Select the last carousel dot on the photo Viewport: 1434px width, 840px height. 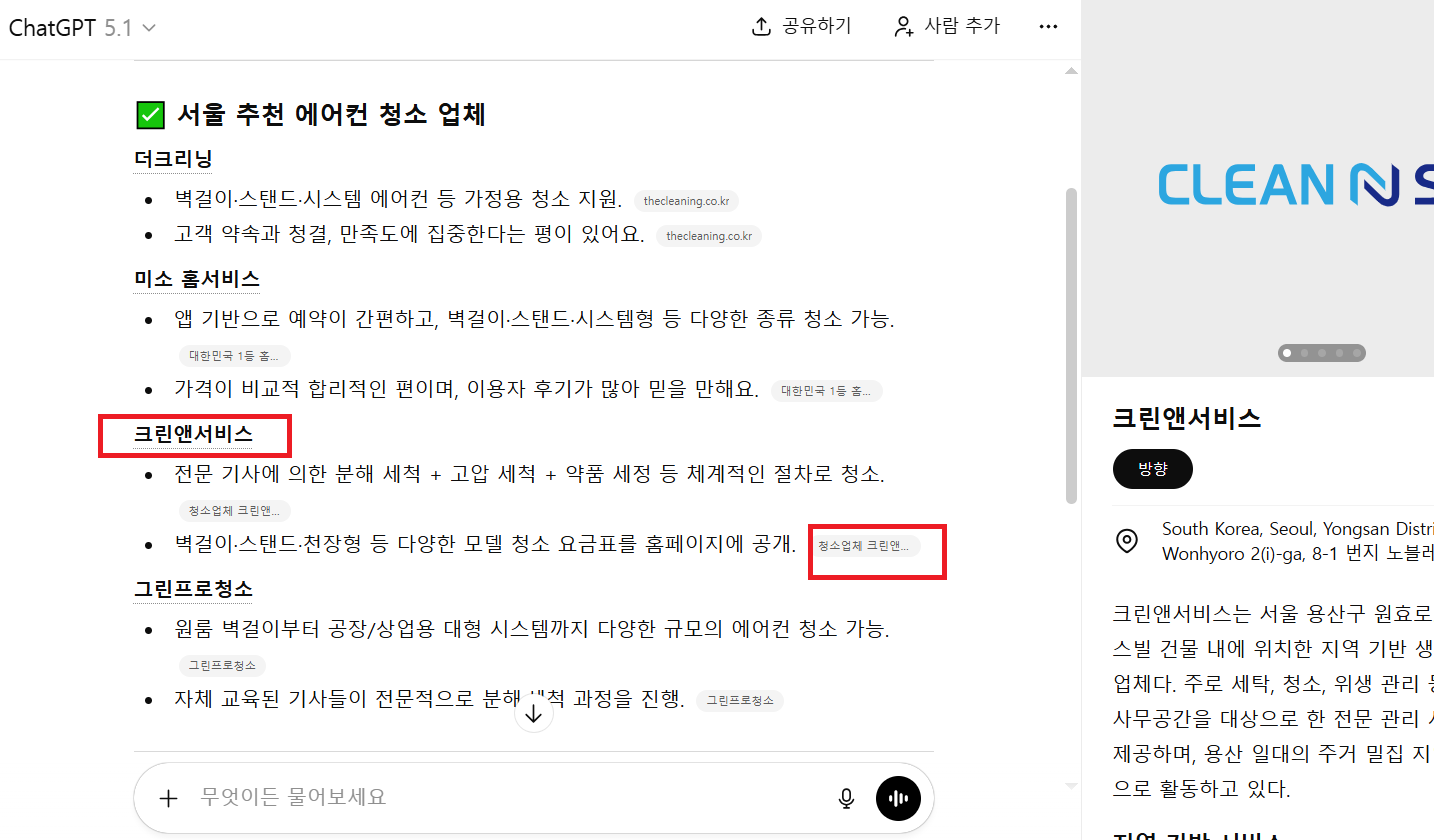pyautogui.click(x=1357, y=353)
